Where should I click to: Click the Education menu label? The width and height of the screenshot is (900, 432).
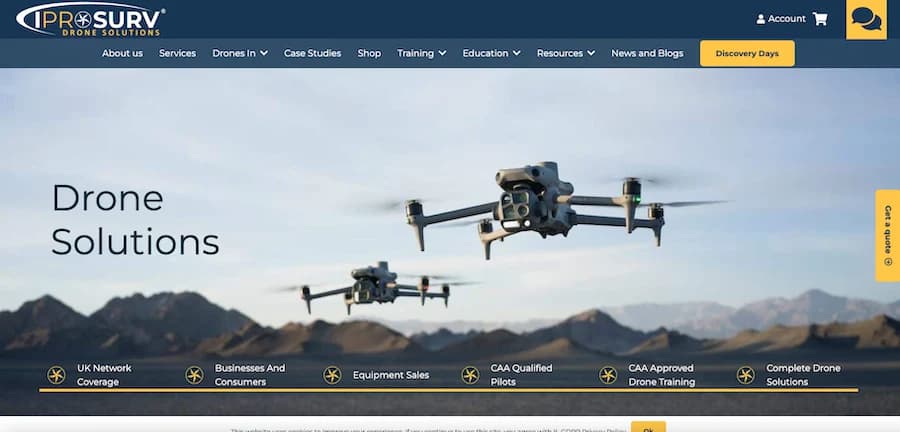tap(485, 53)
